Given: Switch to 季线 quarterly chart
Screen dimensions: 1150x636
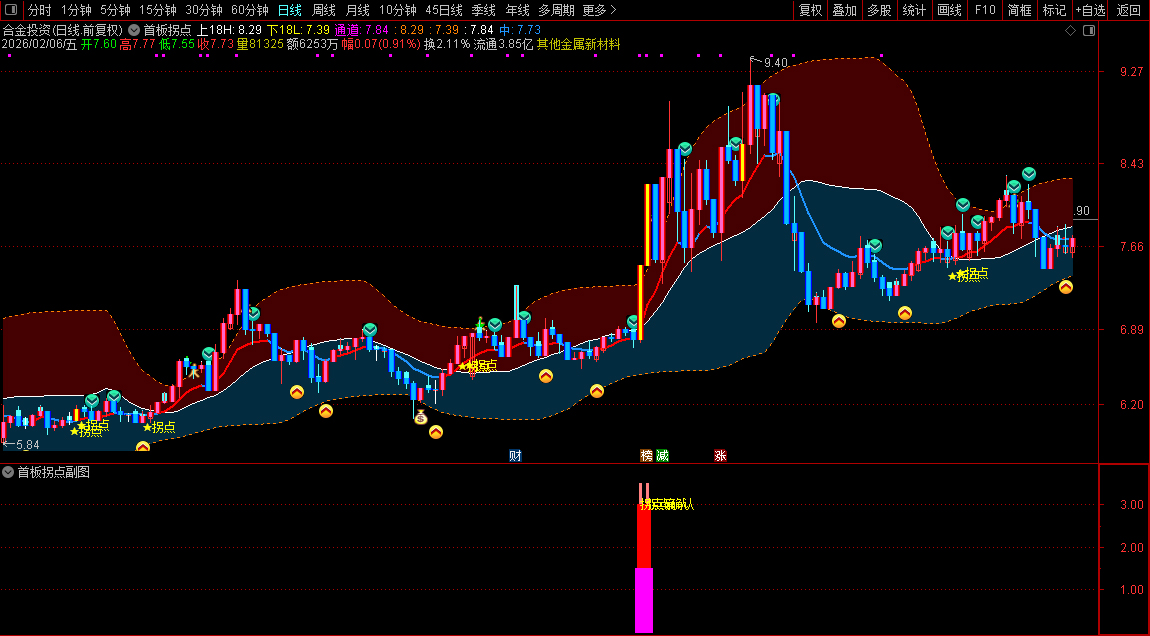Looking at the screenshot, I should pyautogui.click(x=483, y=10).
